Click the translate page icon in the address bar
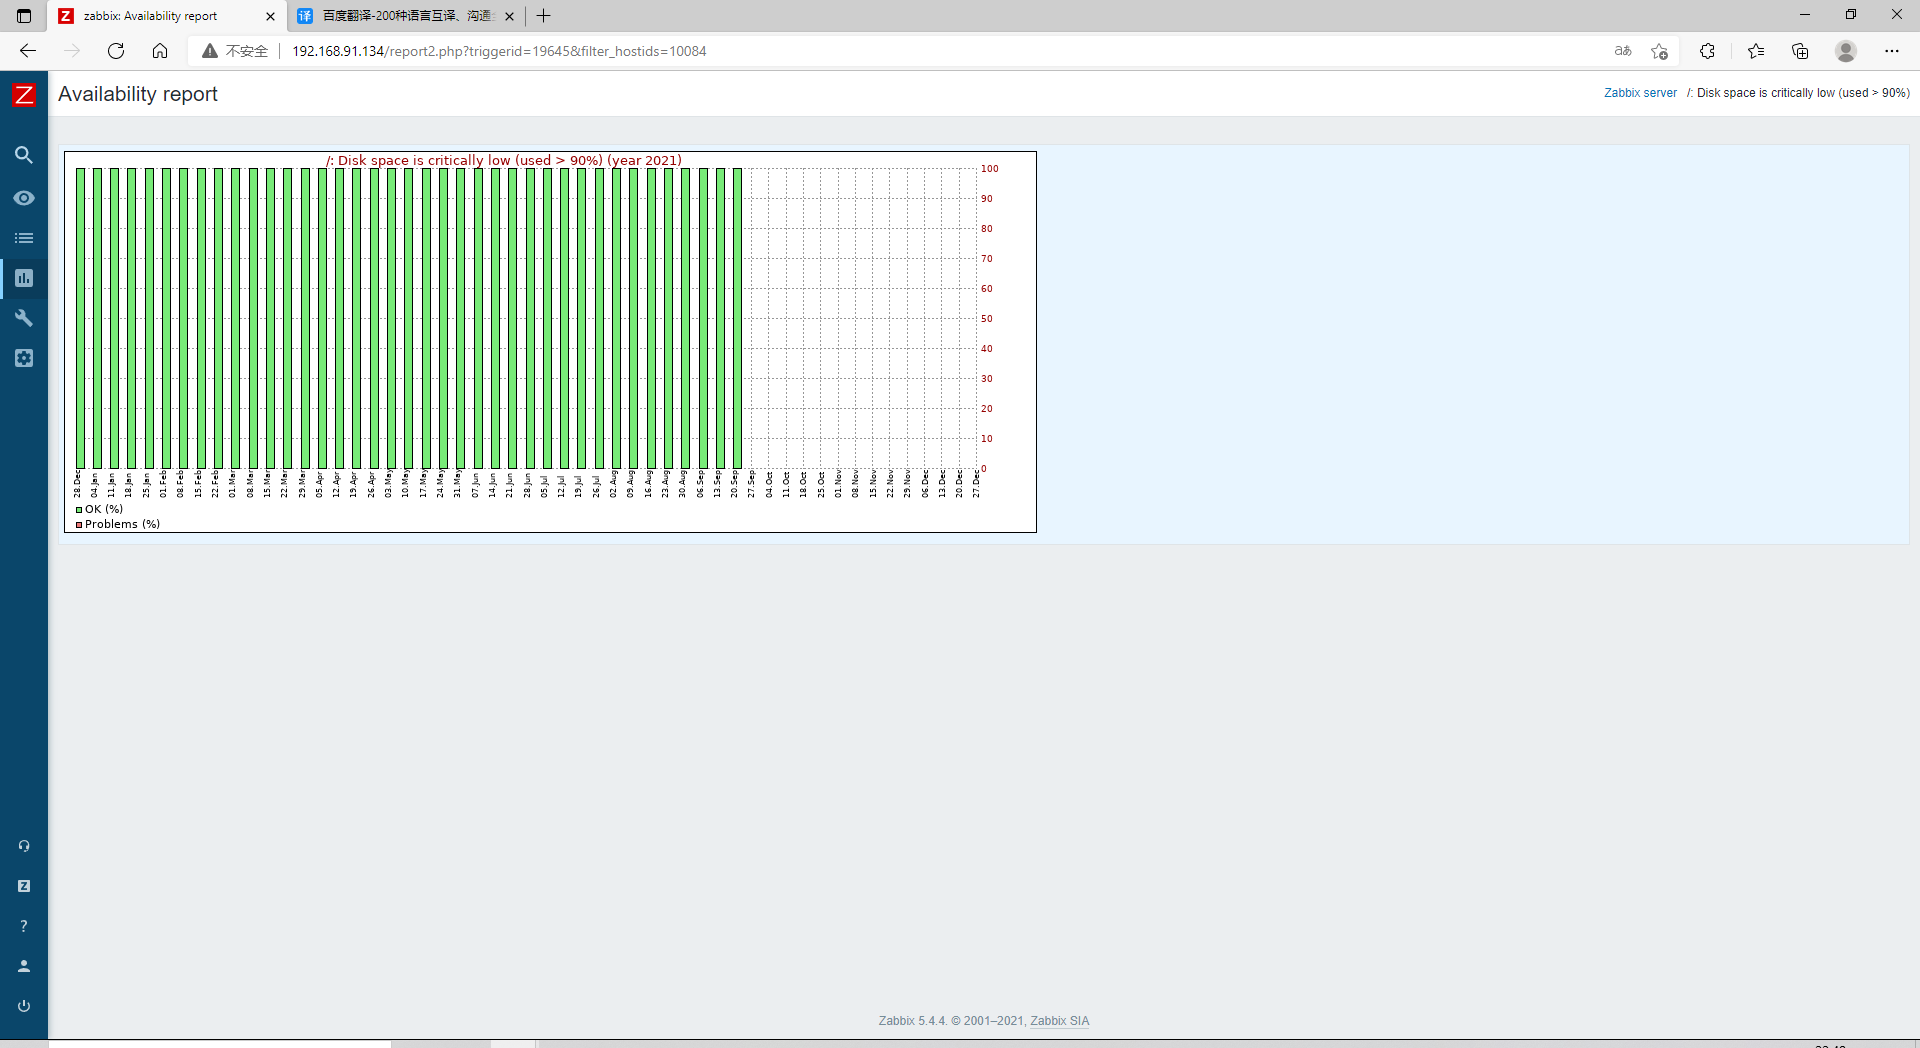The width and height of the screenshot is (1920, 1048). [x=1623, y=51]
